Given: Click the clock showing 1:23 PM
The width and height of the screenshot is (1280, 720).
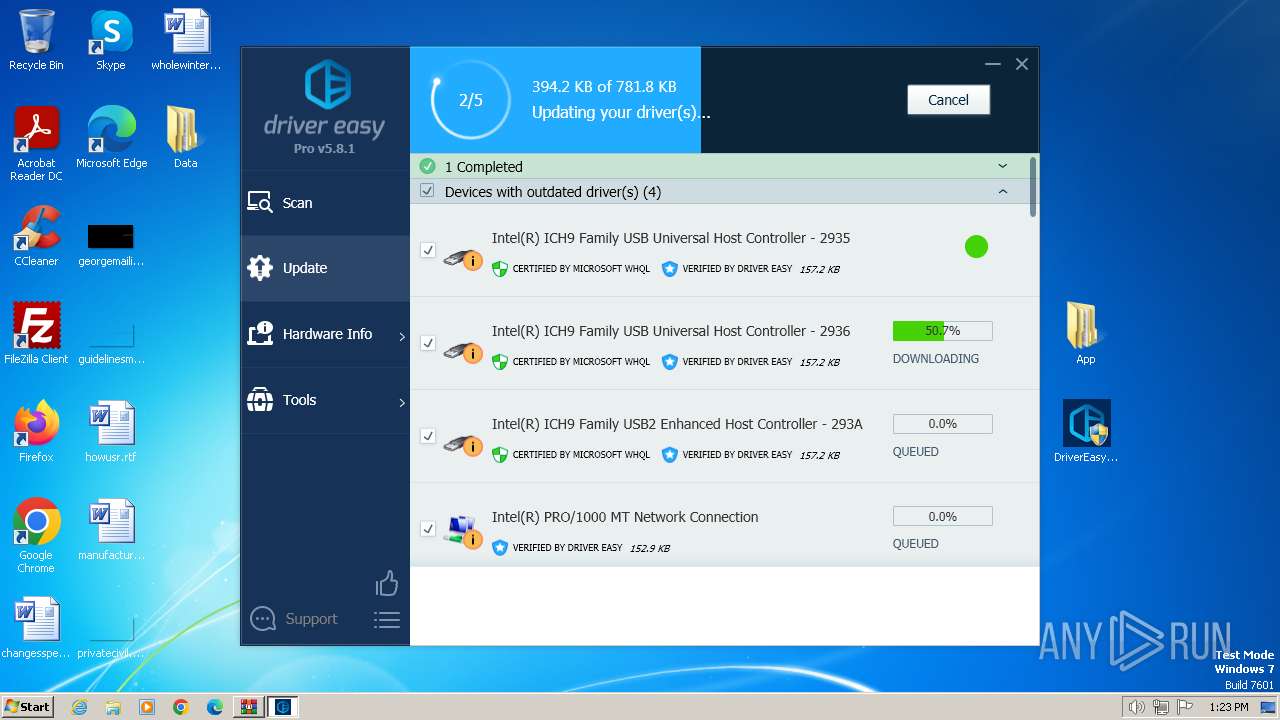Looking at the screenshot, I should click(1228, 707).
